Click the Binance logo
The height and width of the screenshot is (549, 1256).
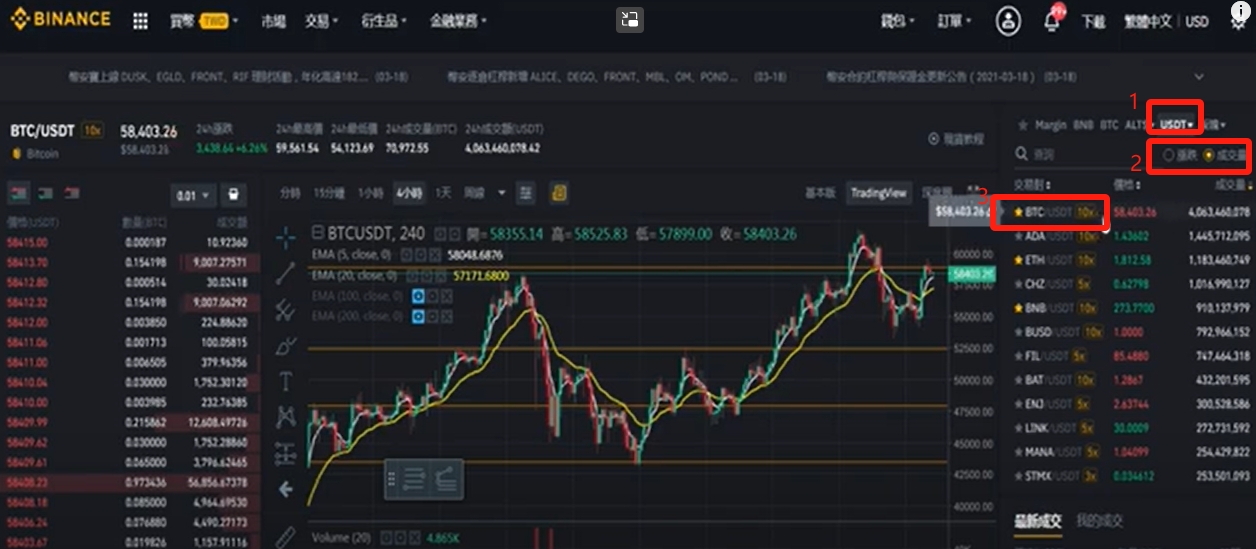(x=60, y=20)
